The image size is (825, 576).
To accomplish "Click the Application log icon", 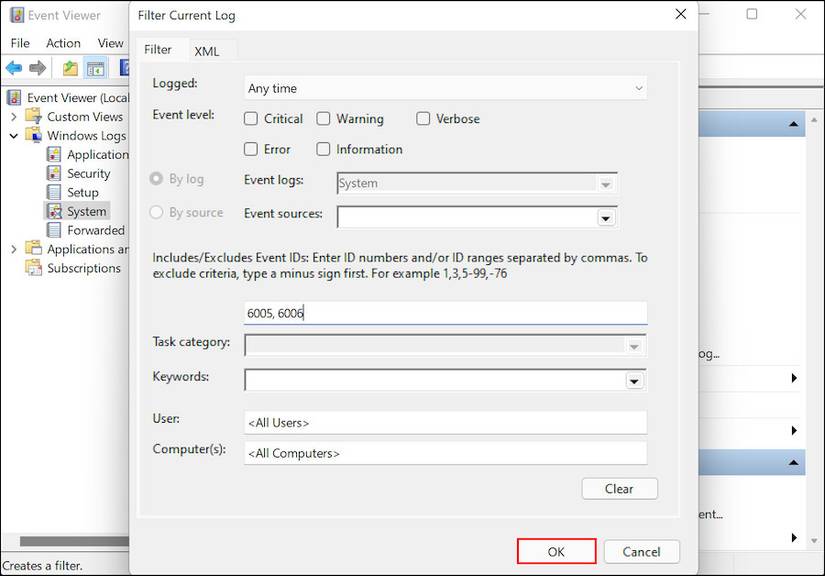I will coord(54,154).
